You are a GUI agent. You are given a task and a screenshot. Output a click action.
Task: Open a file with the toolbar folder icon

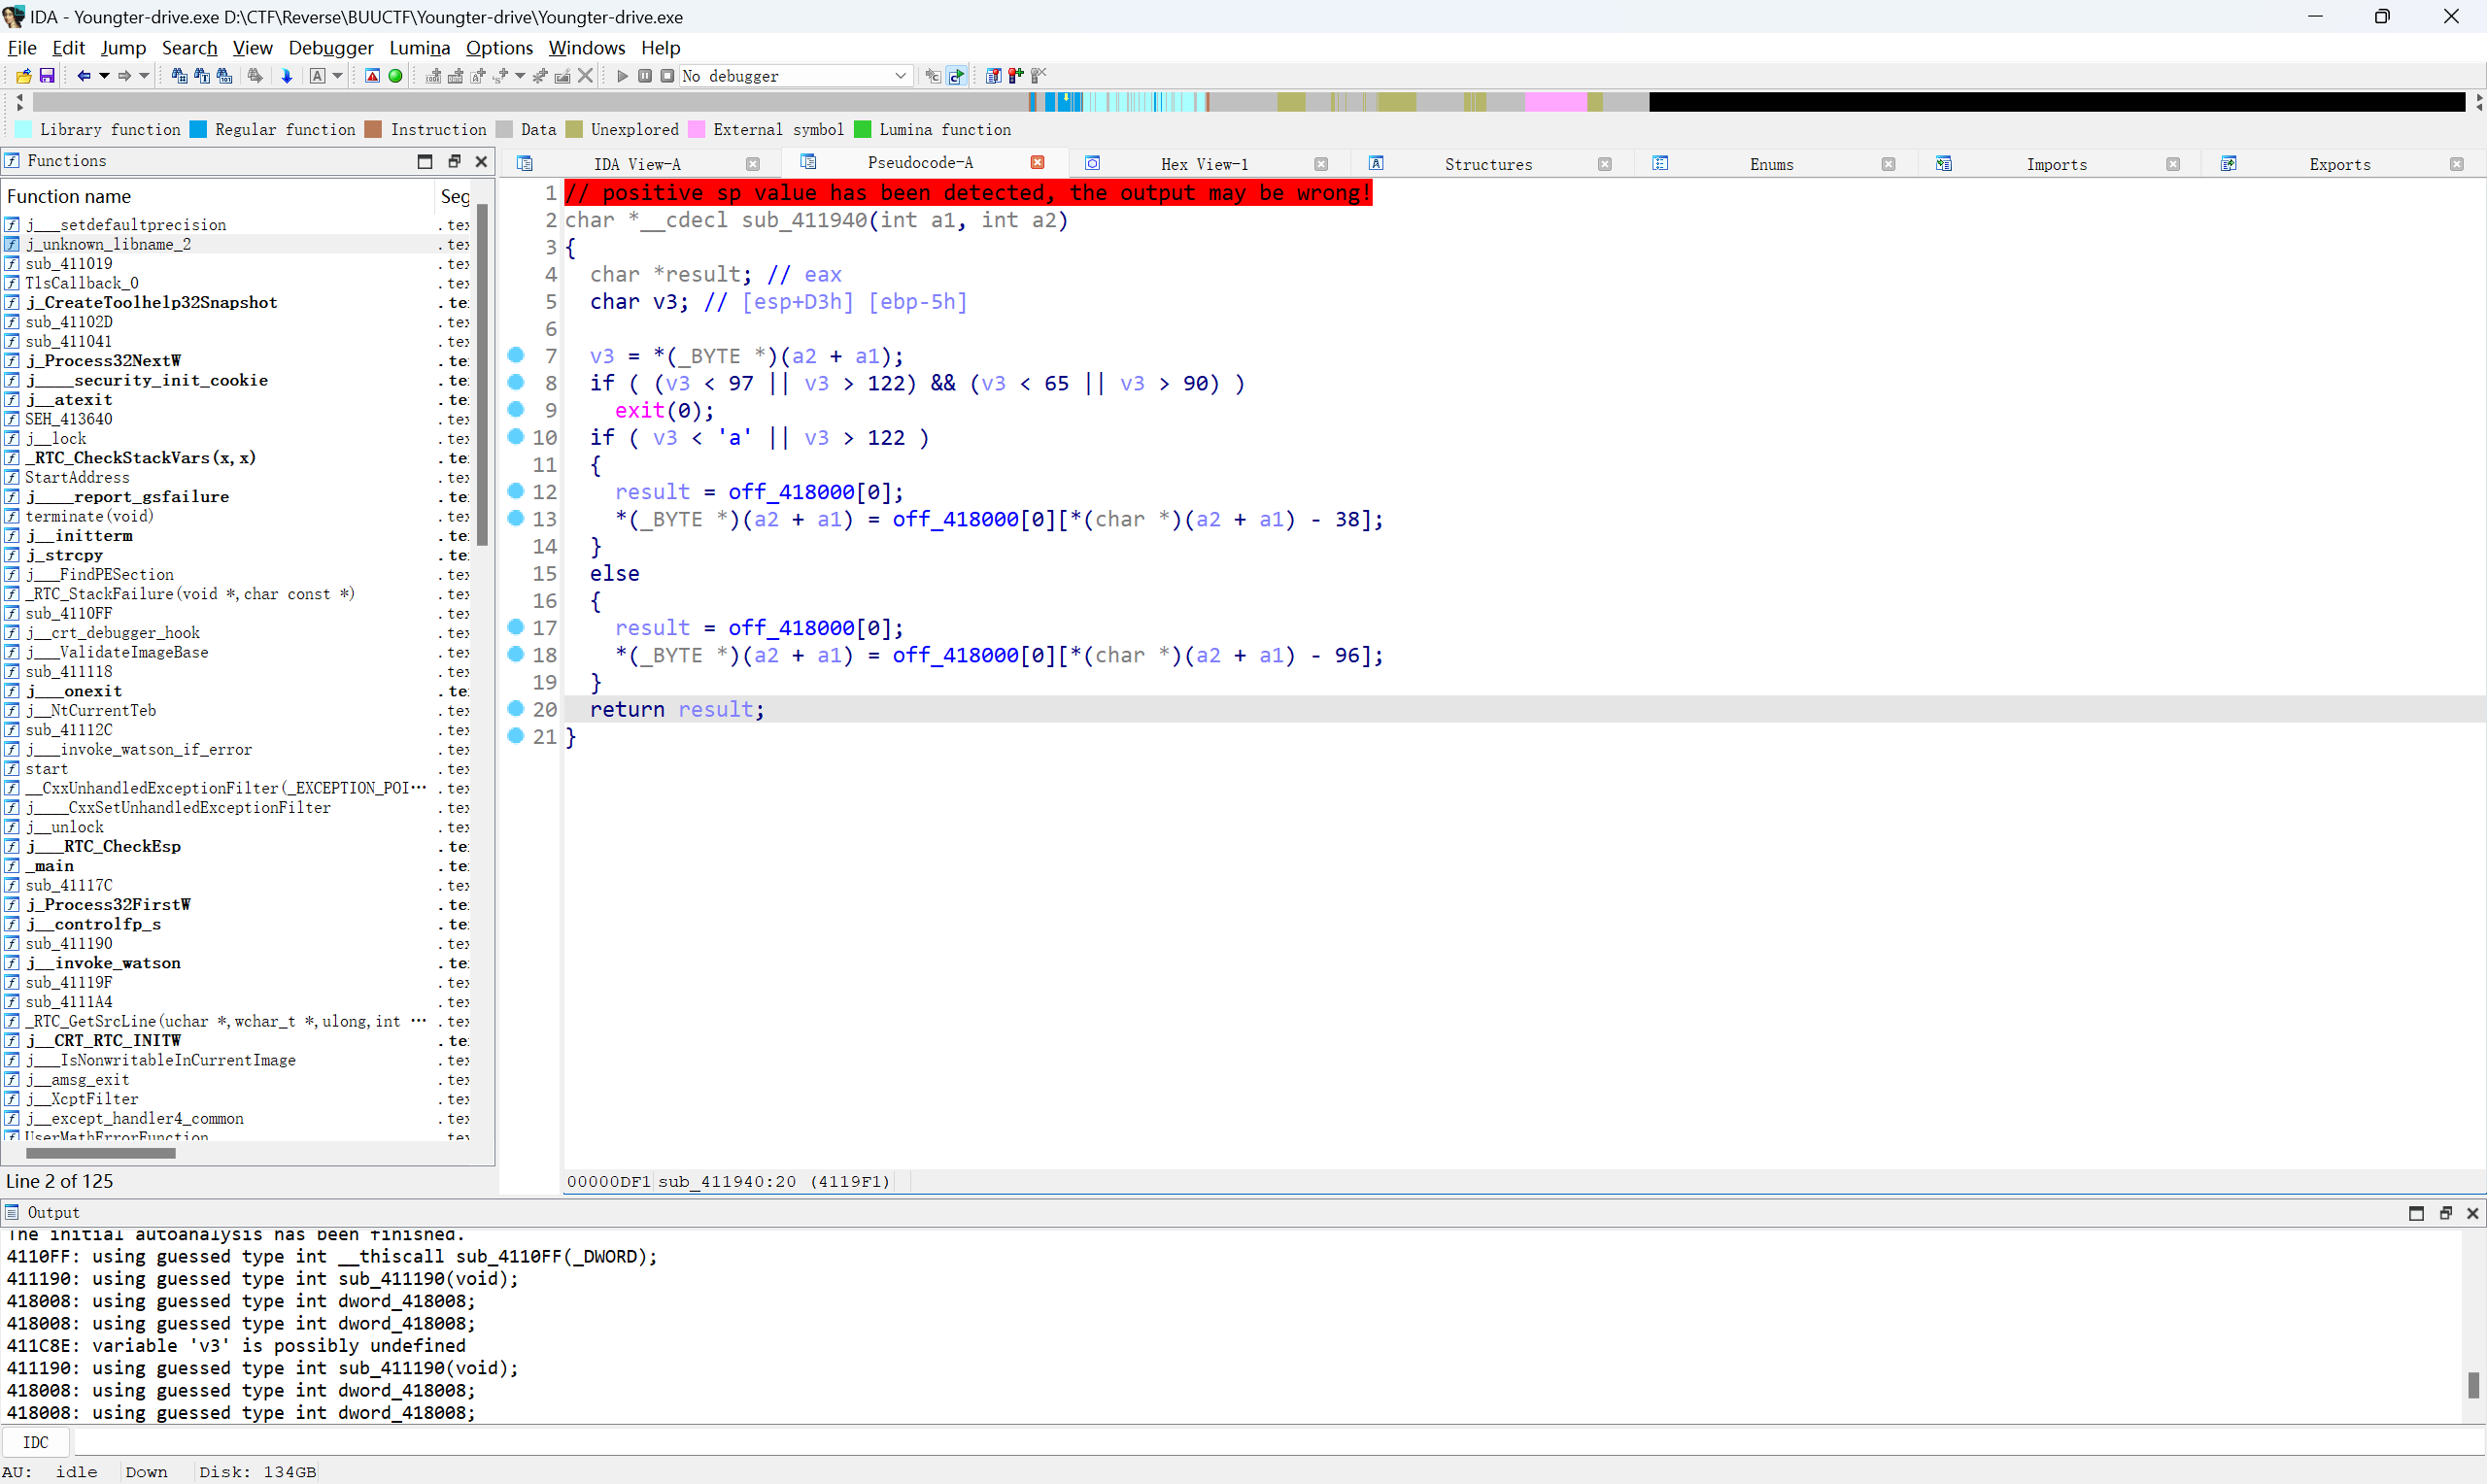23,76
